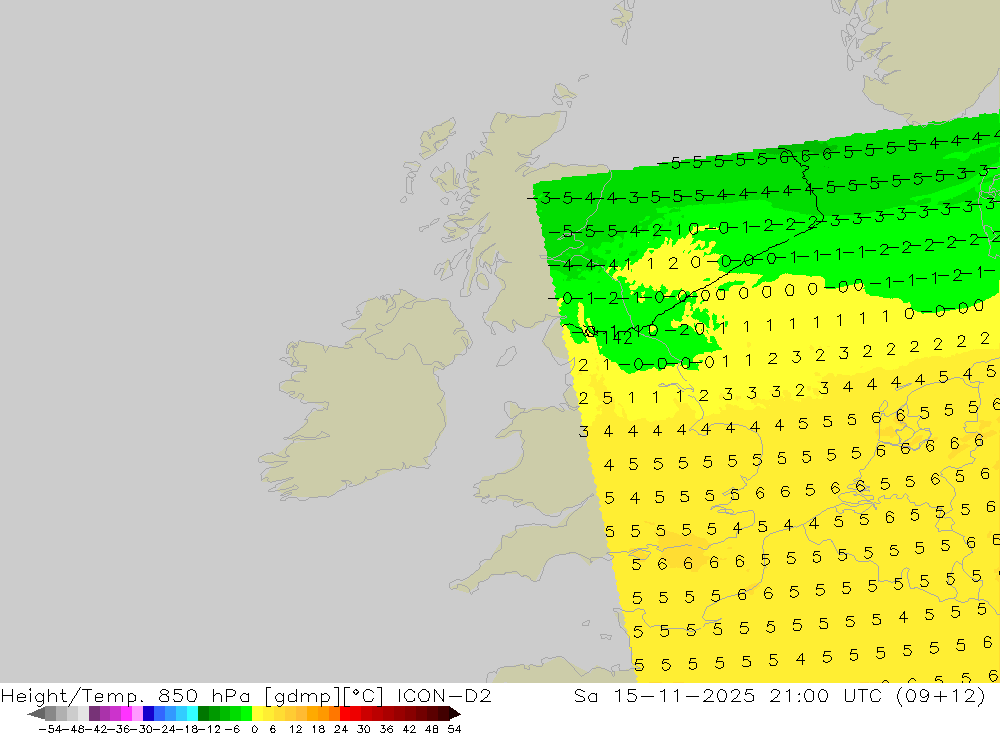Image resolution: width=1000 pixels, height=733 pixels.
Task: Click the '(09+12)' forecast run label
Action: (941, 696)
